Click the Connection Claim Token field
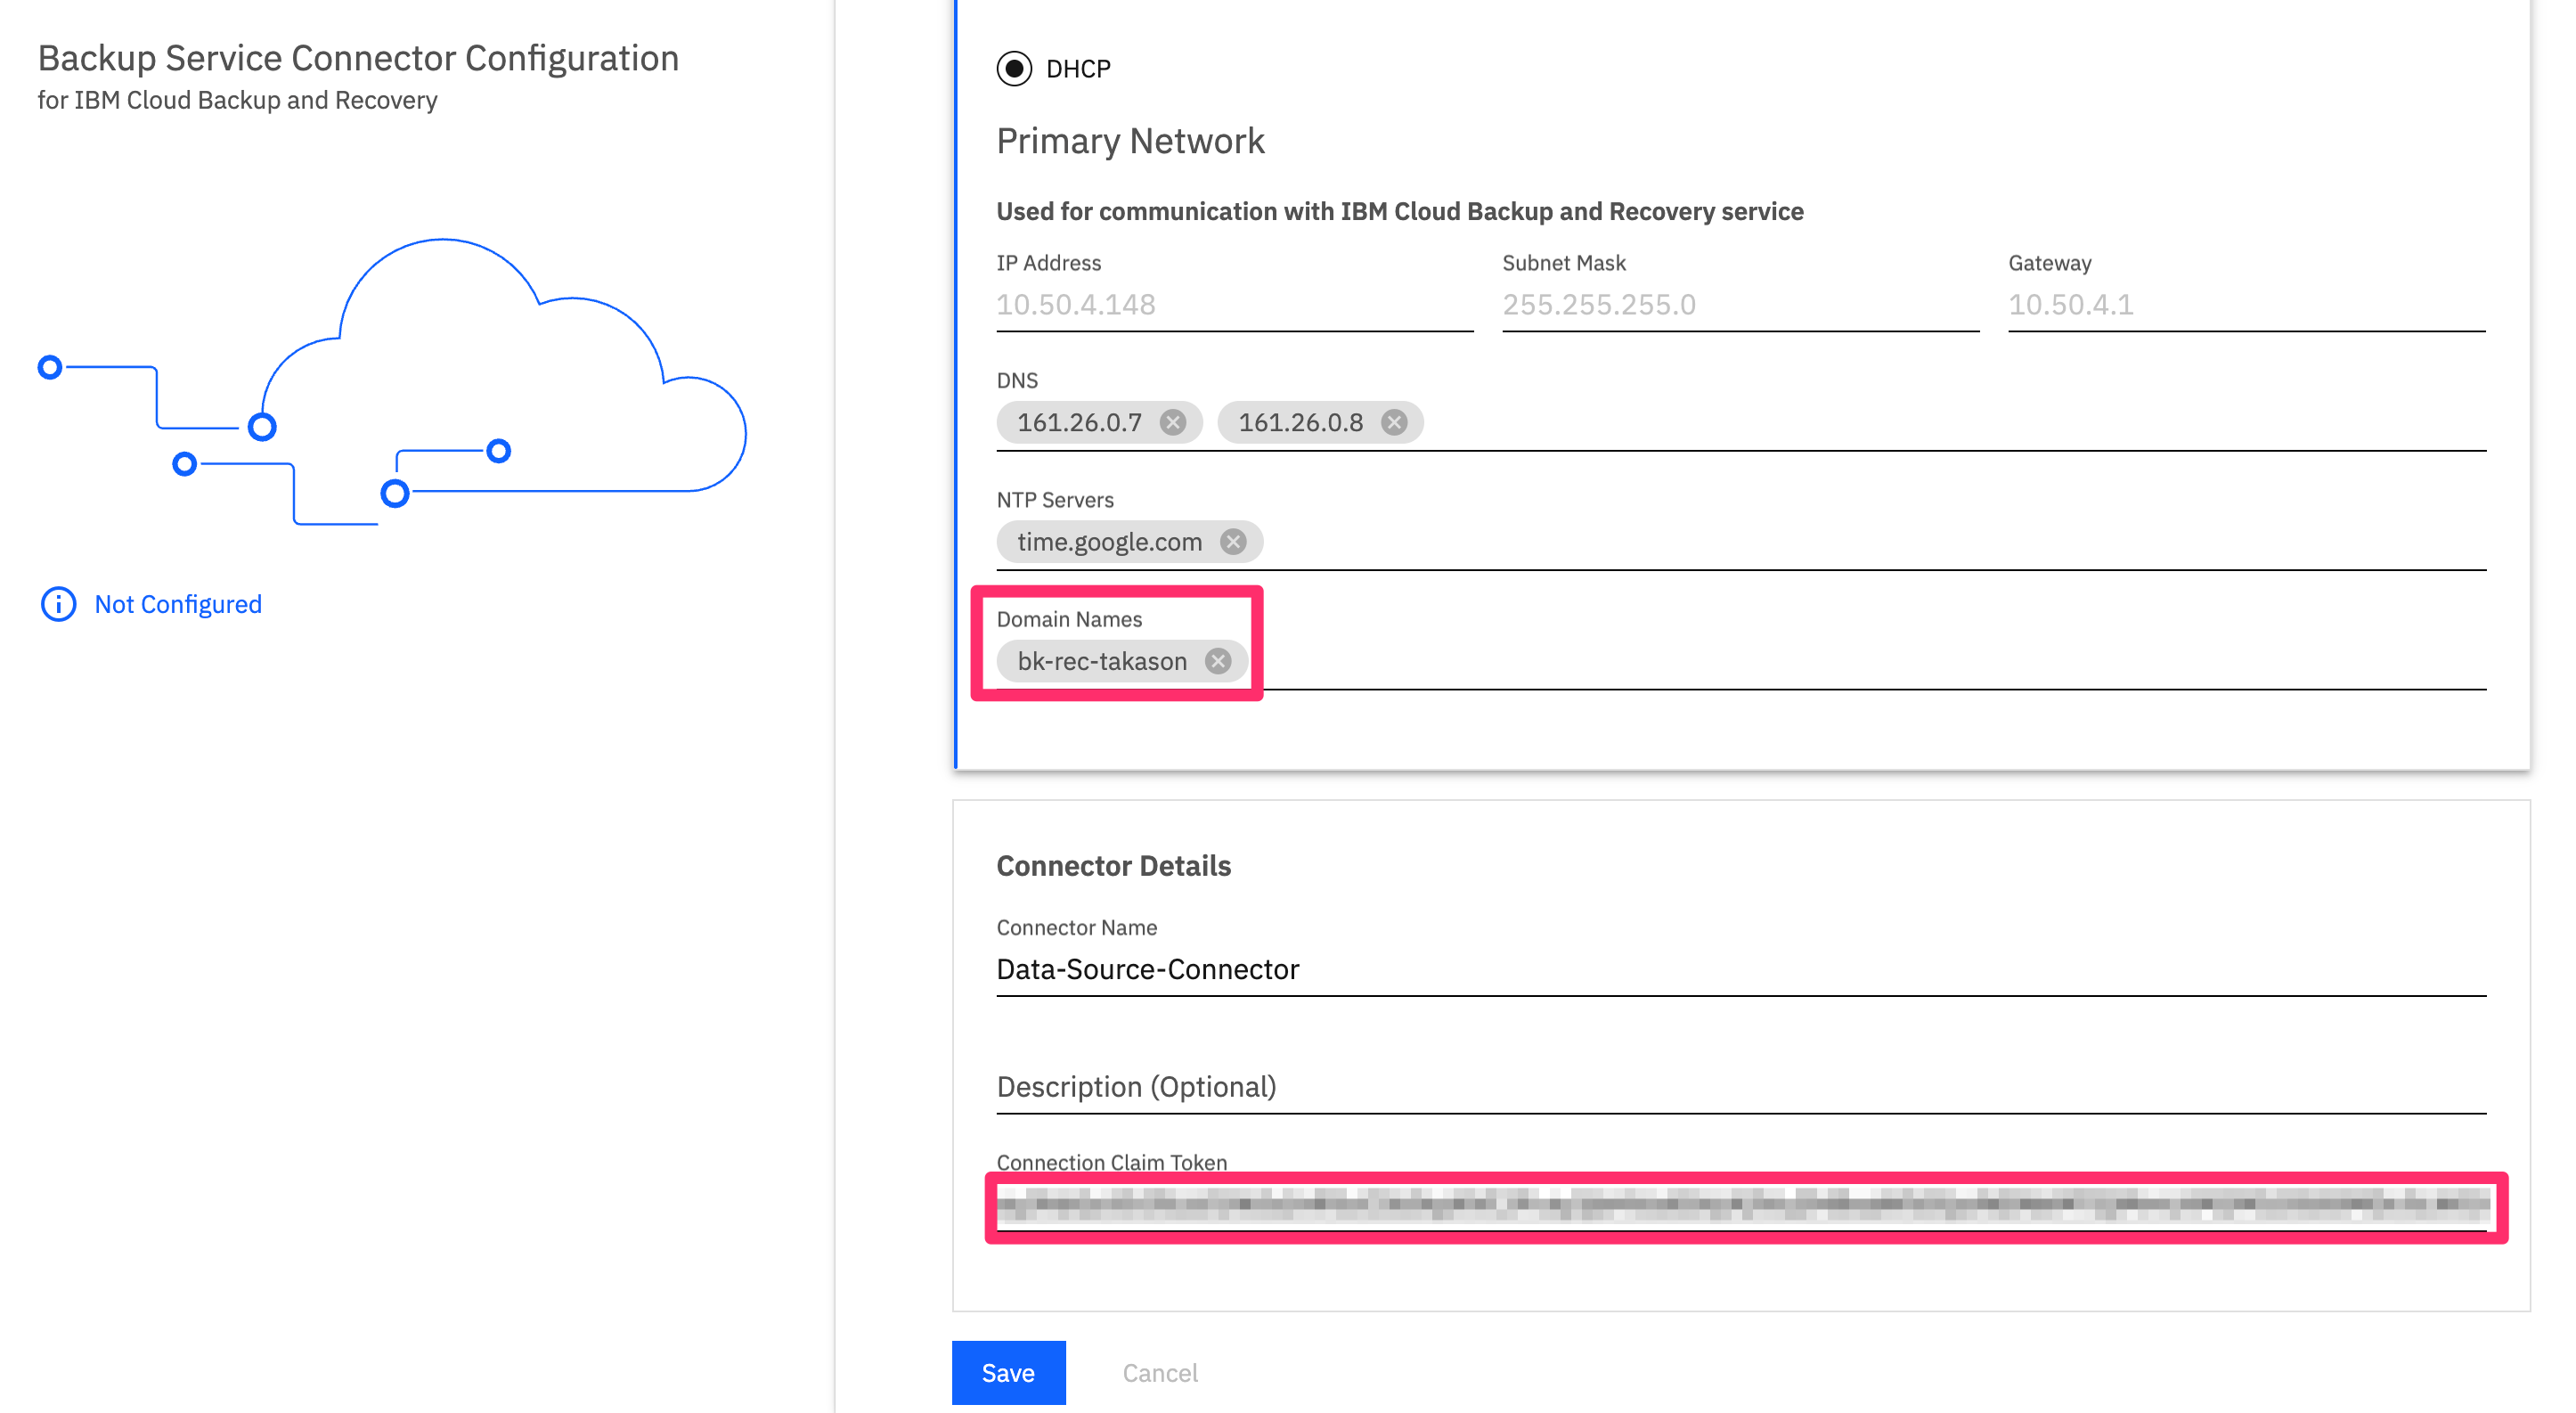Screen dimensions: 2576x1413 (1740, 1205)
